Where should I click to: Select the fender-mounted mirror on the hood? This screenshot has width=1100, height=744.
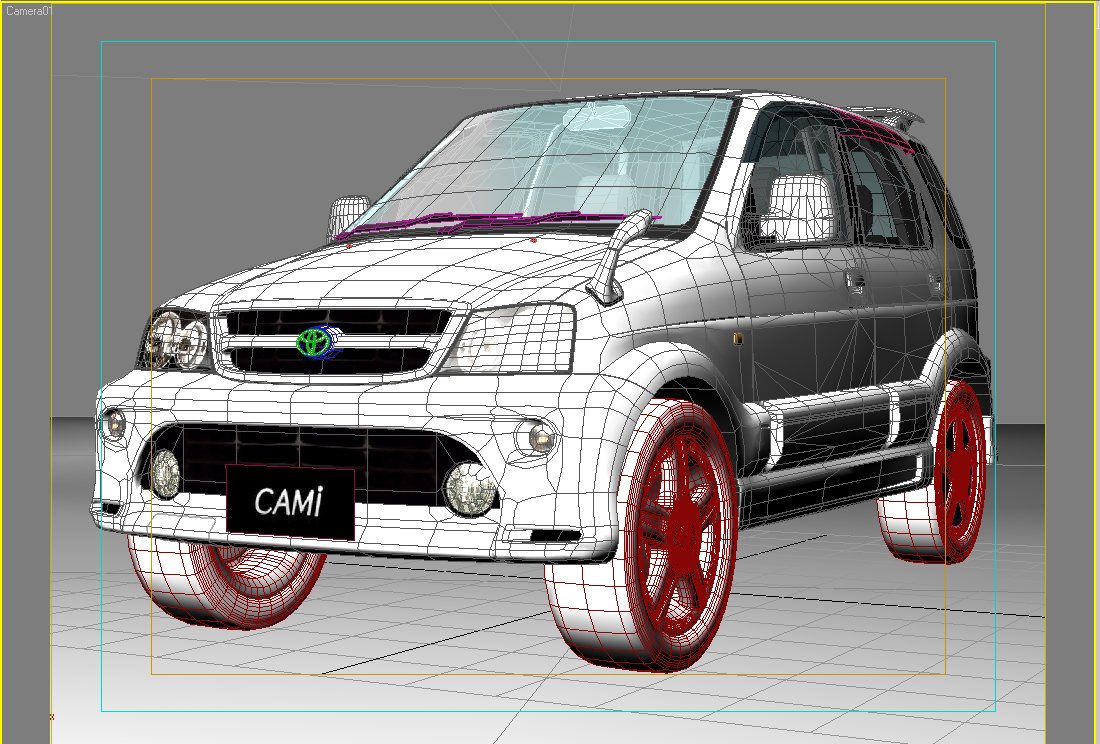tap(617, 262)
